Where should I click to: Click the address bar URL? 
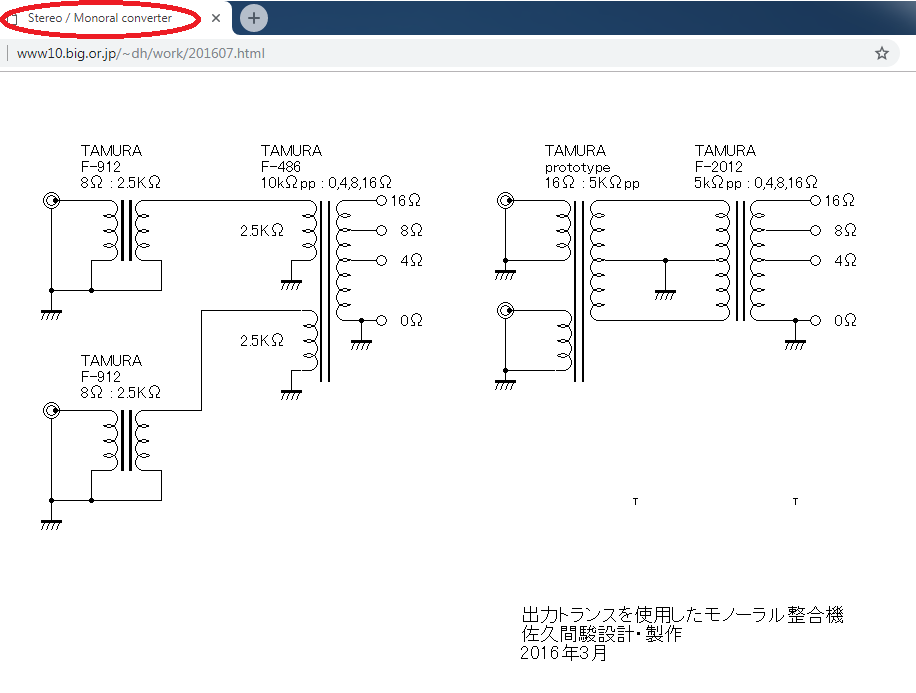click(141, 54)
